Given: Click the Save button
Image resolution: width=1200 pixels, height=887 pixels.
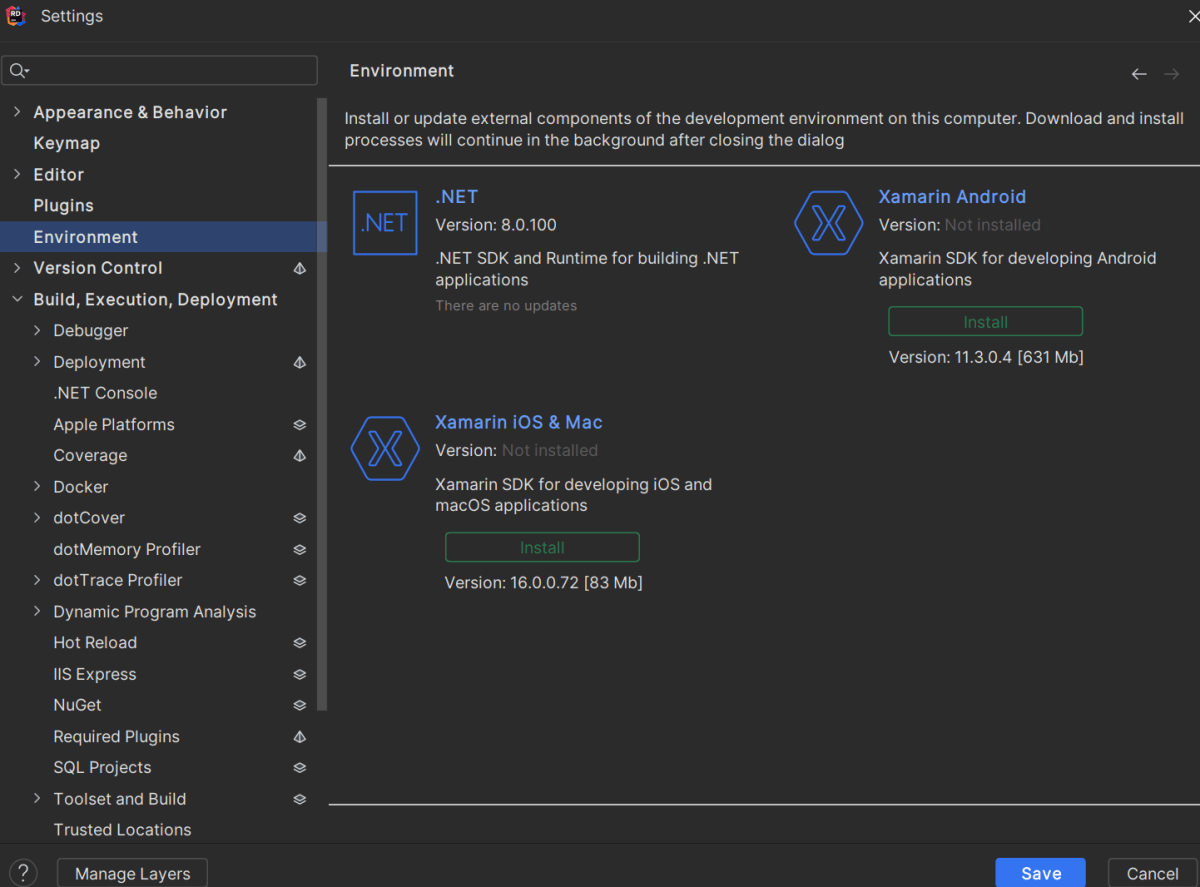Looking at the screenshot, I should (x=1041, y=873).
